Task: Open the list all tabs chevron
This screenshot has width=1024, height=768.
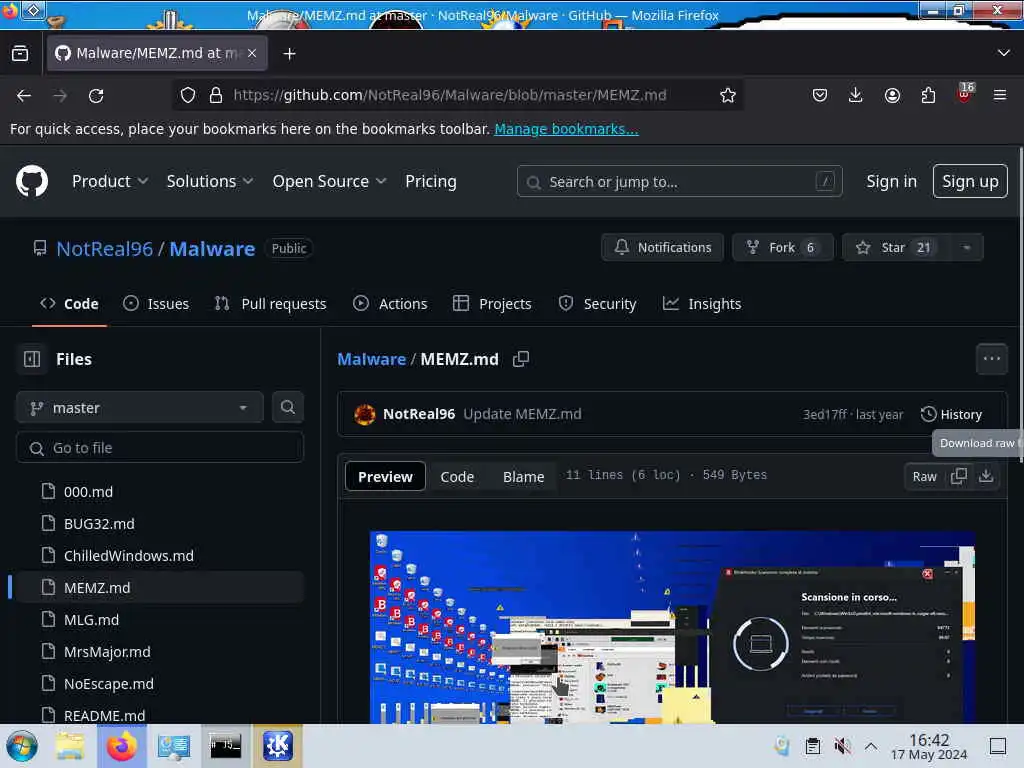Action: [x=1003, y=53]
